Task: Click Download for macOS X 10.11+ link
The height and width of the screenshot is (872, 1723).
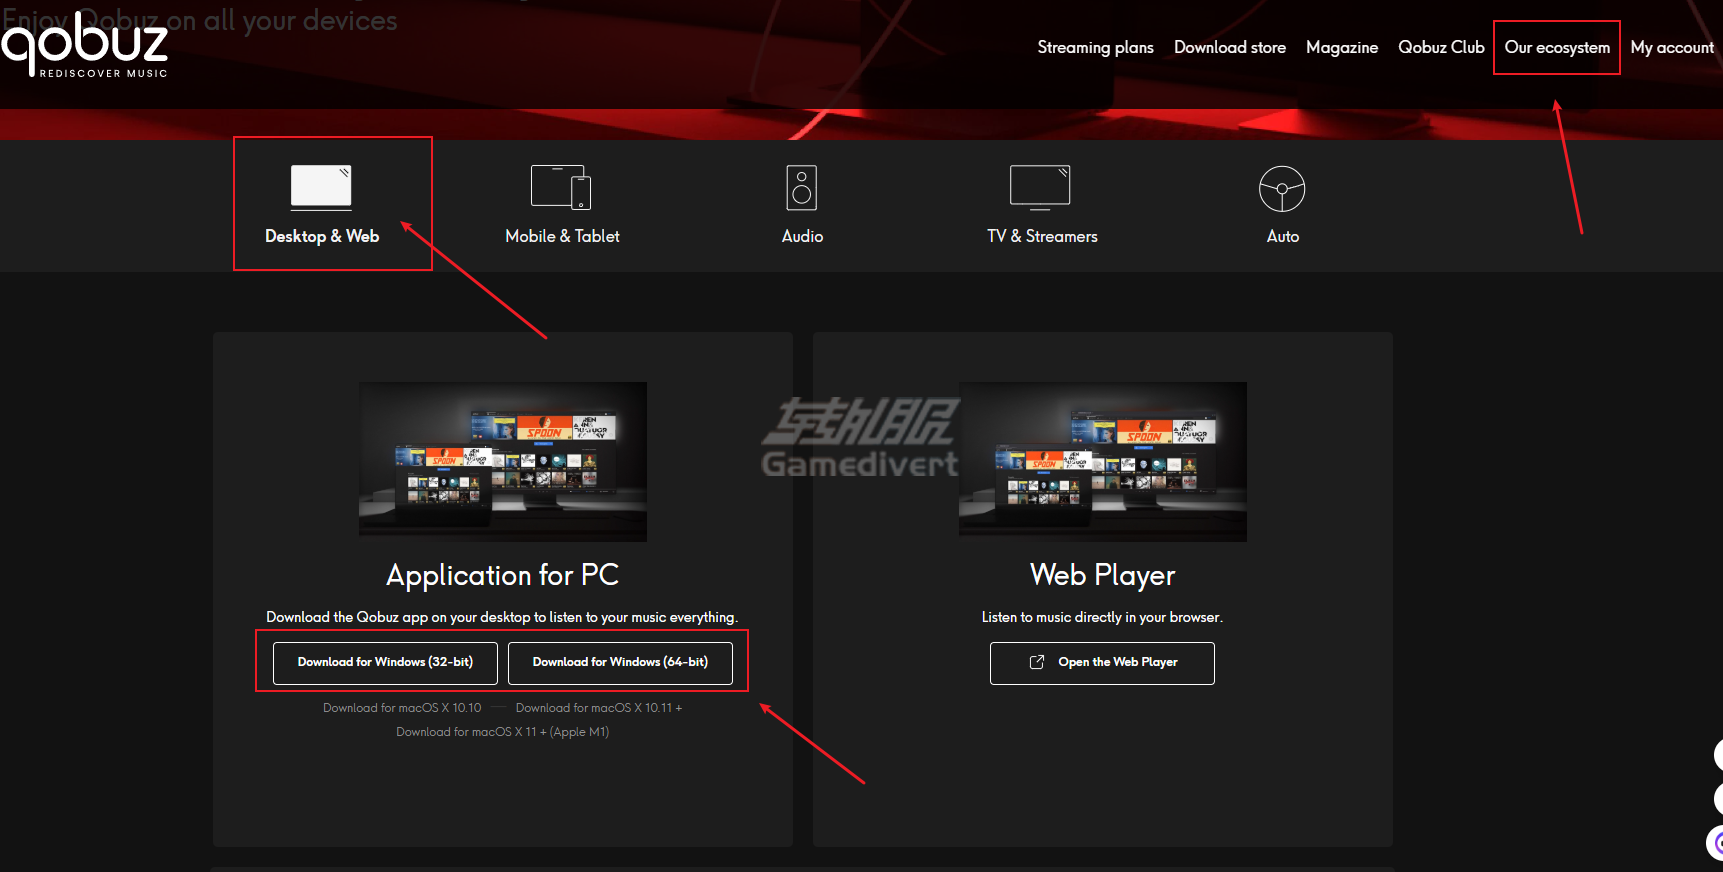Action: [598, 708]
